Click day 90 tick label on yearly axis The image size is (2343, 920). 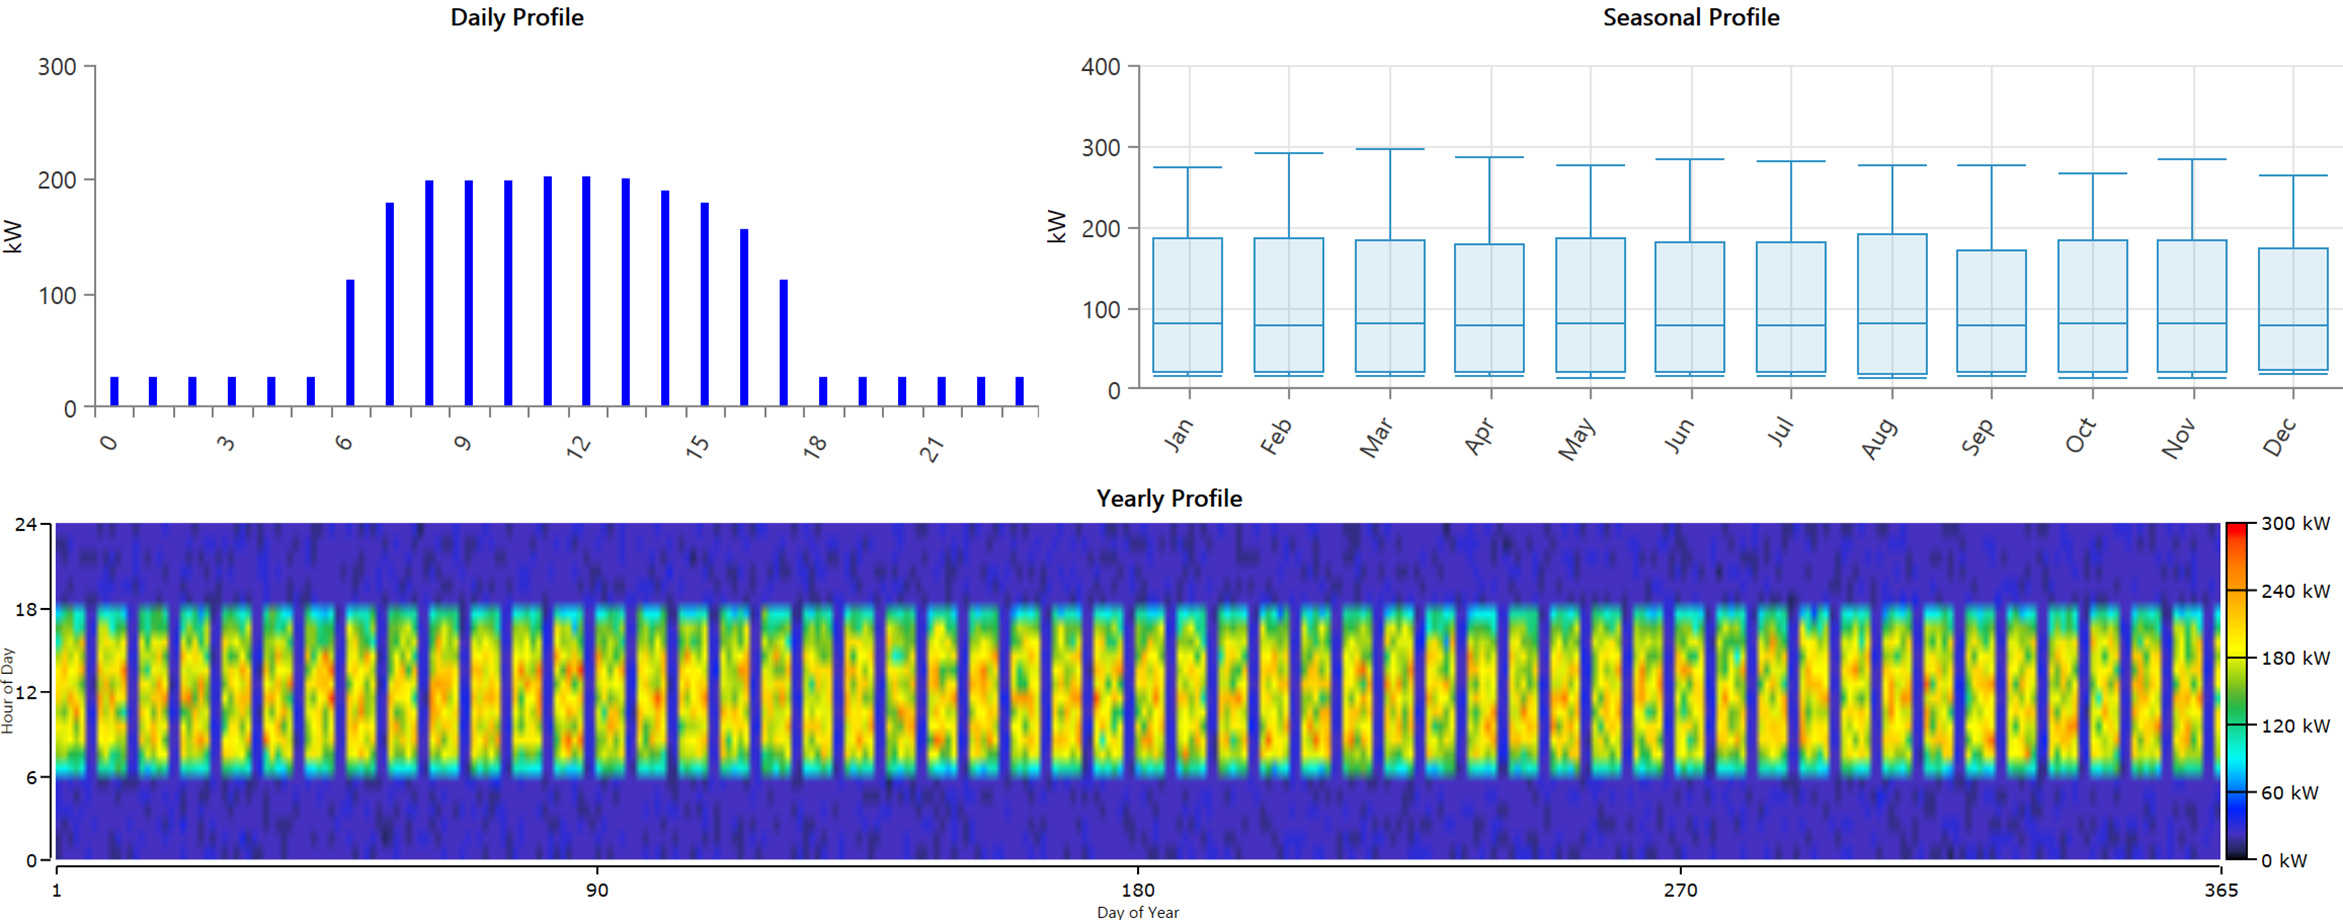[x=597, y=890]
